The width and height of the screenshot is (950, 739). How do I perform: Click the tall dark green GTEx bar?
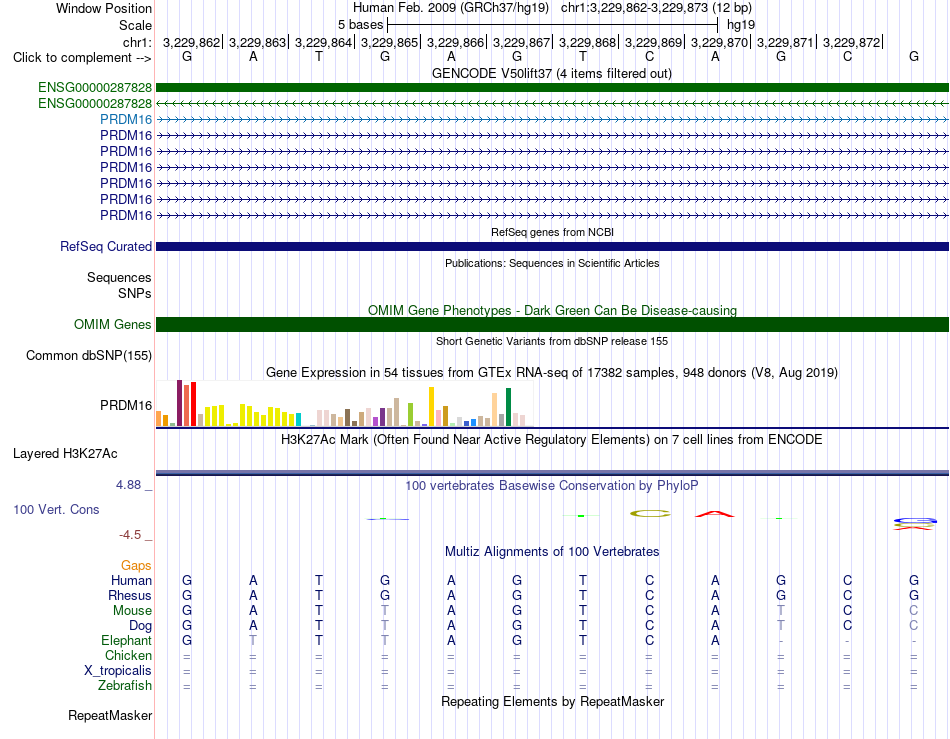tap(508, 407)
